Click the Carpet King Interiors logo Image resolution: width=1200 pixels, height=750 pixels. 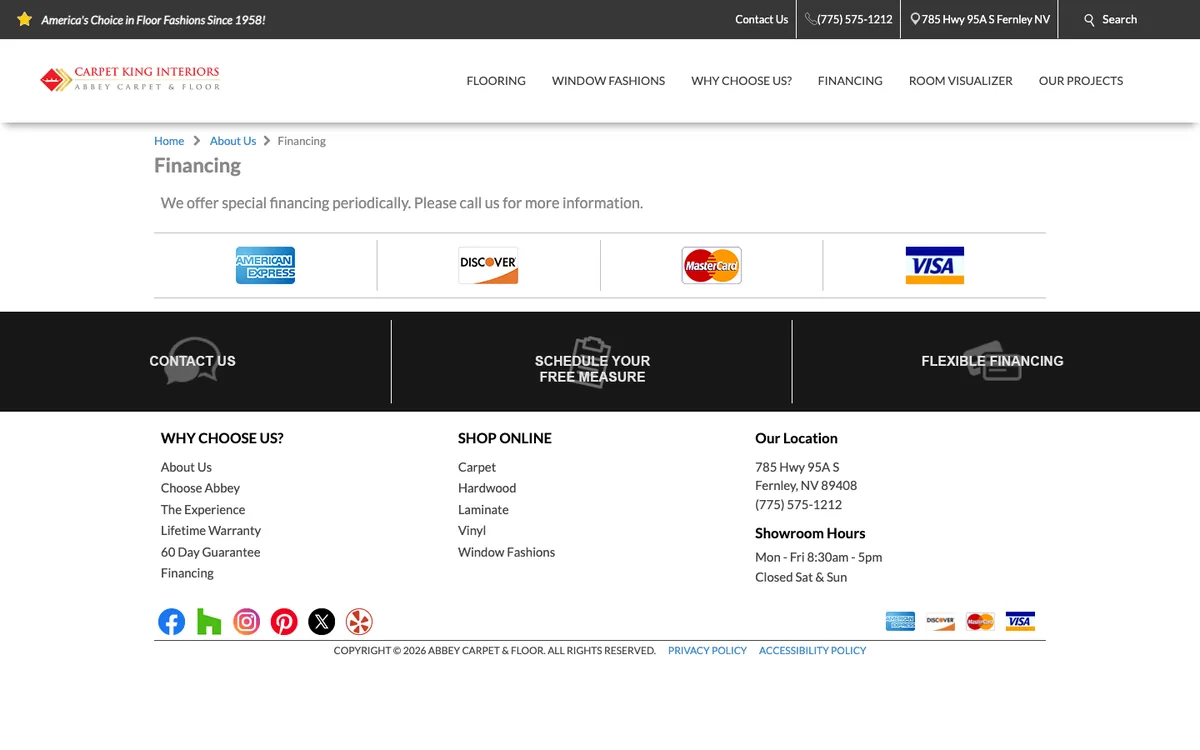[130, 79]
